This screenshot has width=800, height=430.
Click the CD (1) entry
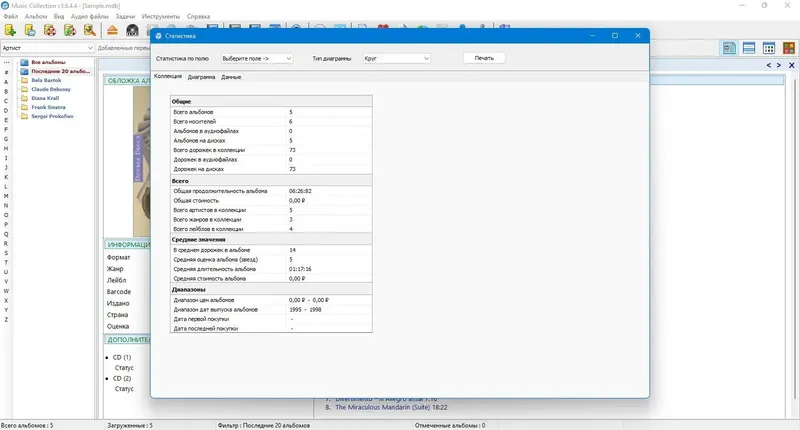121,358
